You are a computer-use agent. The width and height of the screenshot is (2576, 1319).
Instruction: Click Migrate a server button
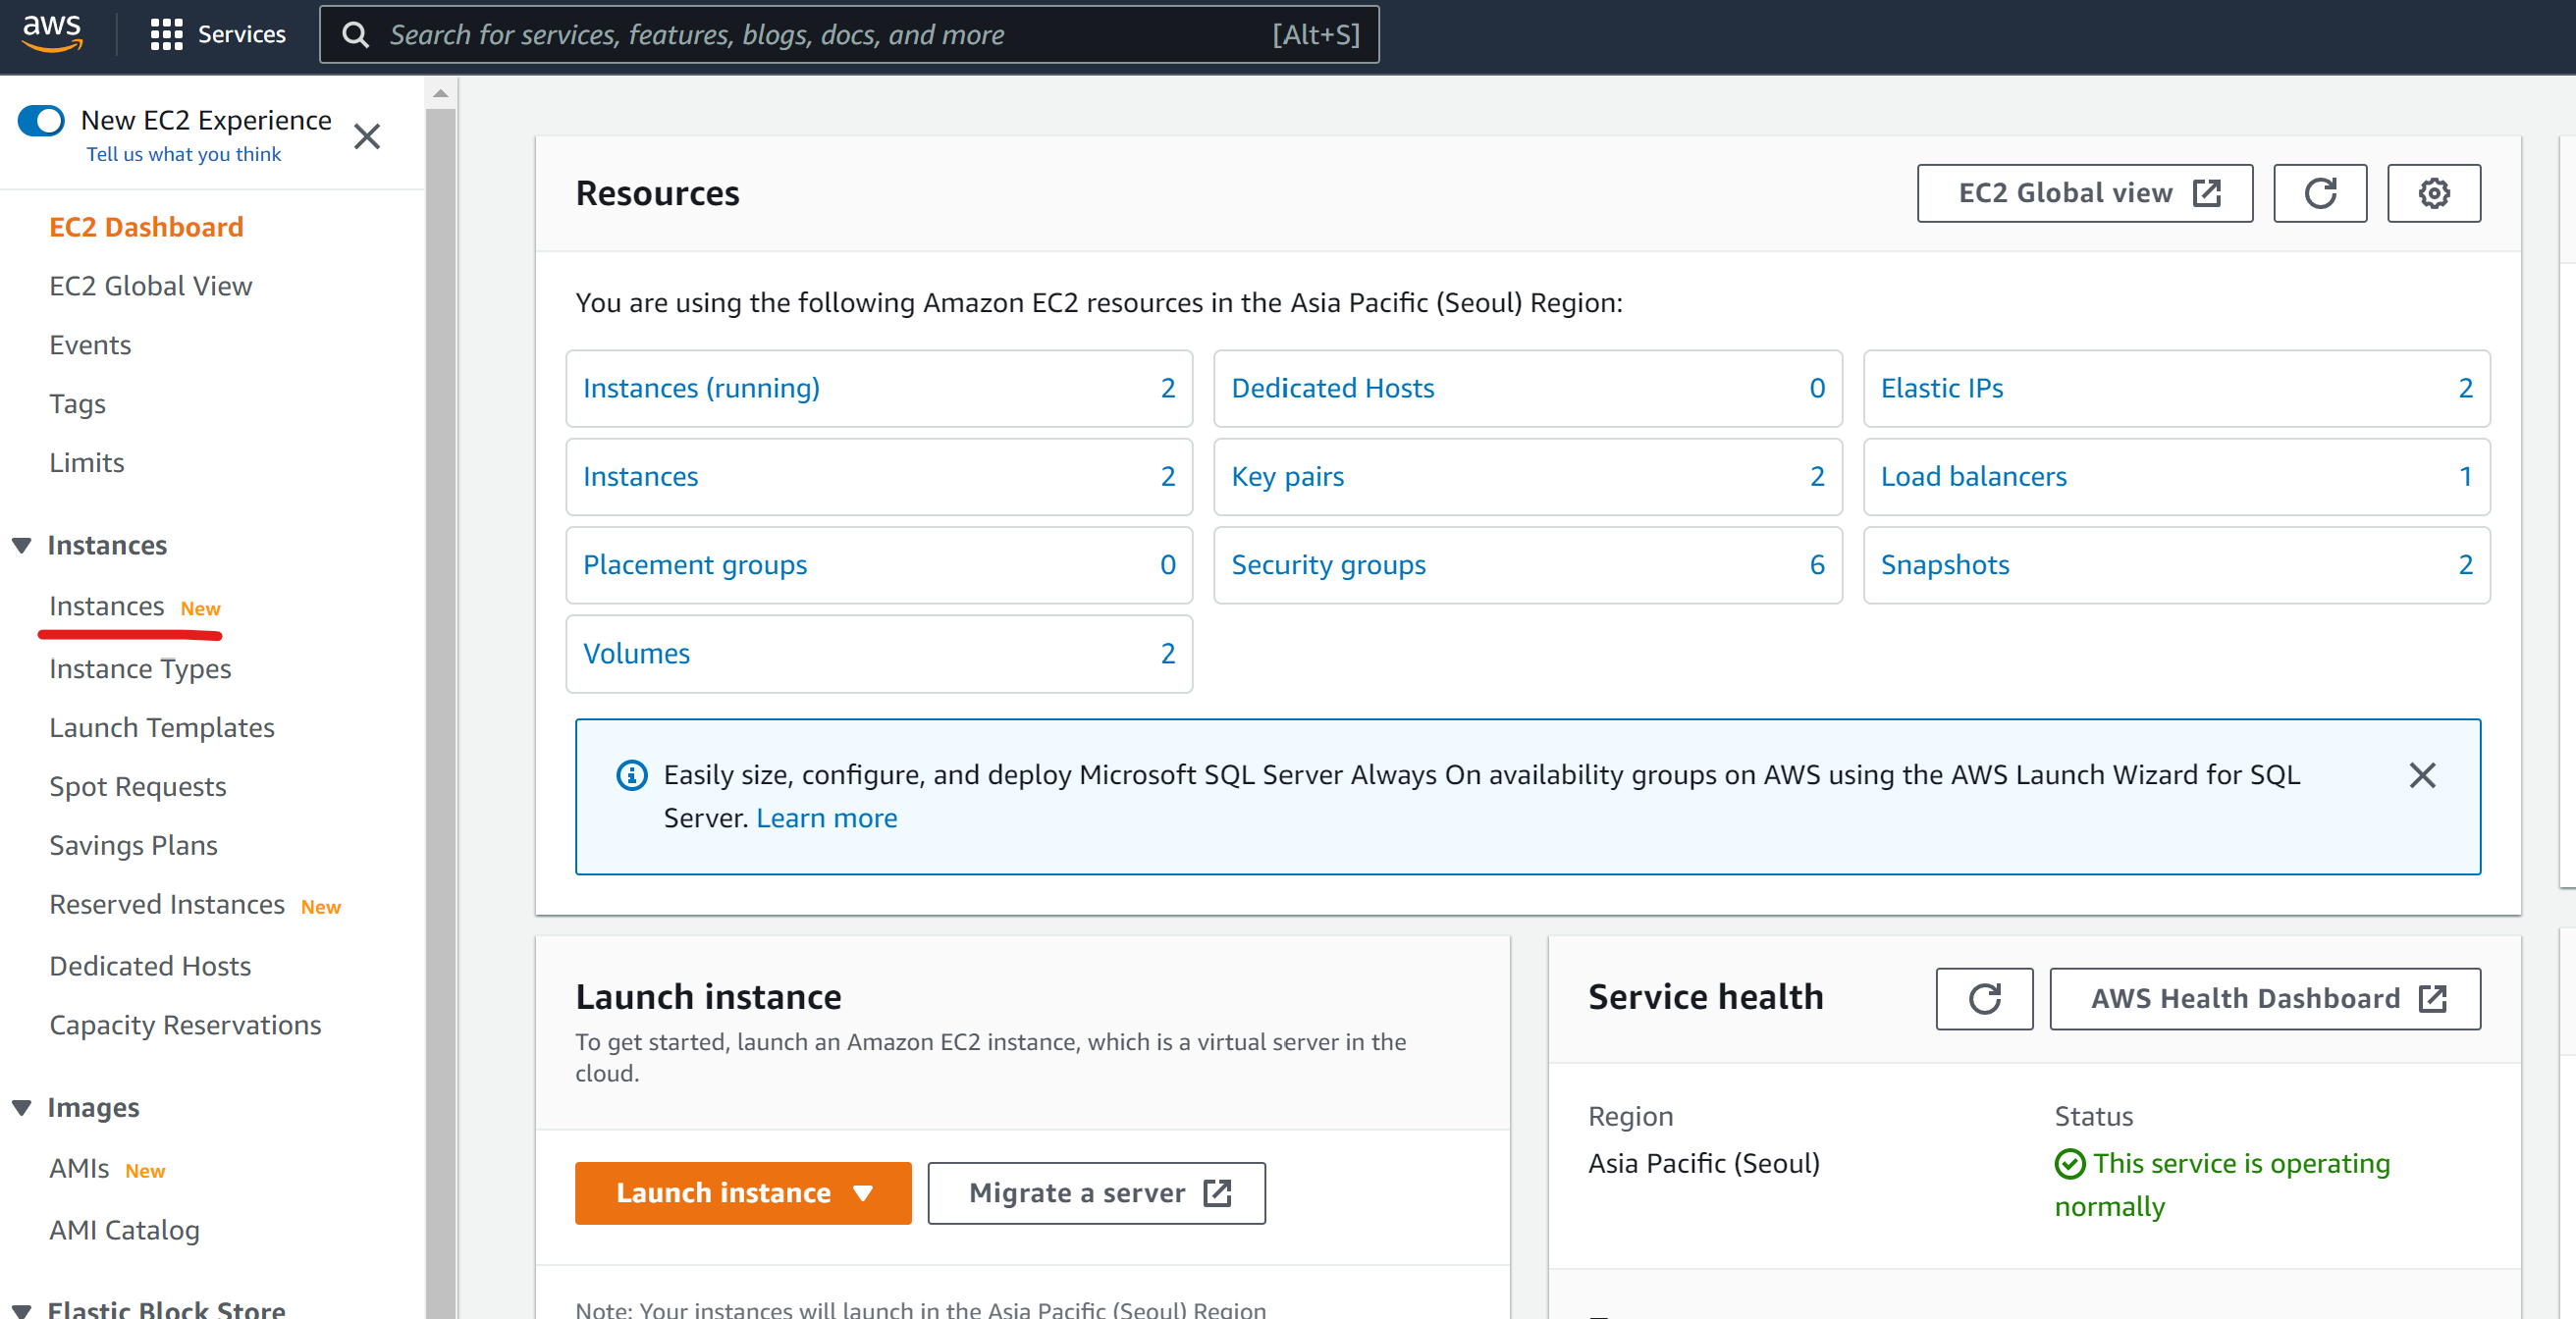tap(1096, 1193)
